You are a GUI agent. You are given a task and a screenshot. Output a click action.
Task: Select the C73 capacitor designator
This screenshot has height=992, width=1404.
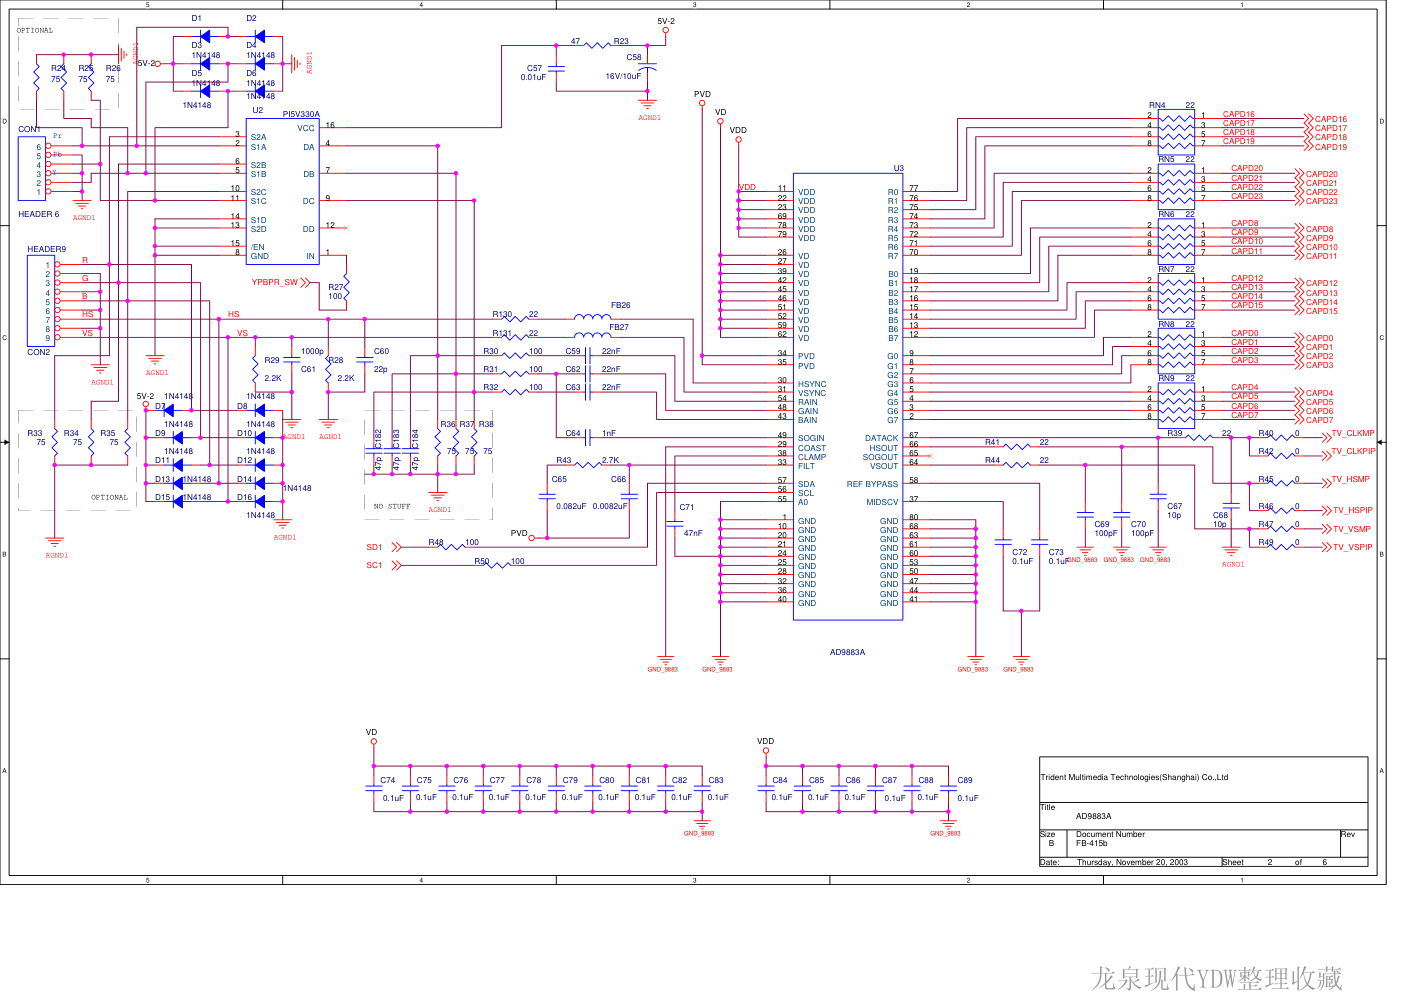(x=1056, y=552)
